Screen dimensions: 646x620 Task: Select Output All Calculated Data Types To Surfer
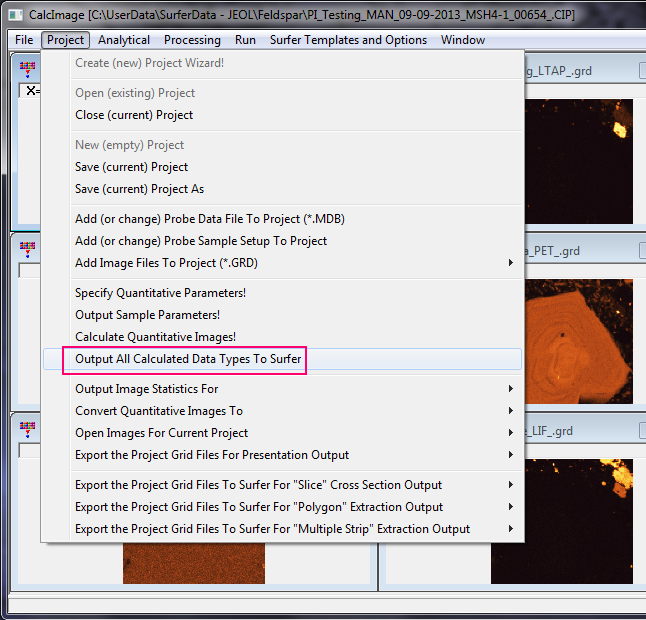click(x=188, y=359)
